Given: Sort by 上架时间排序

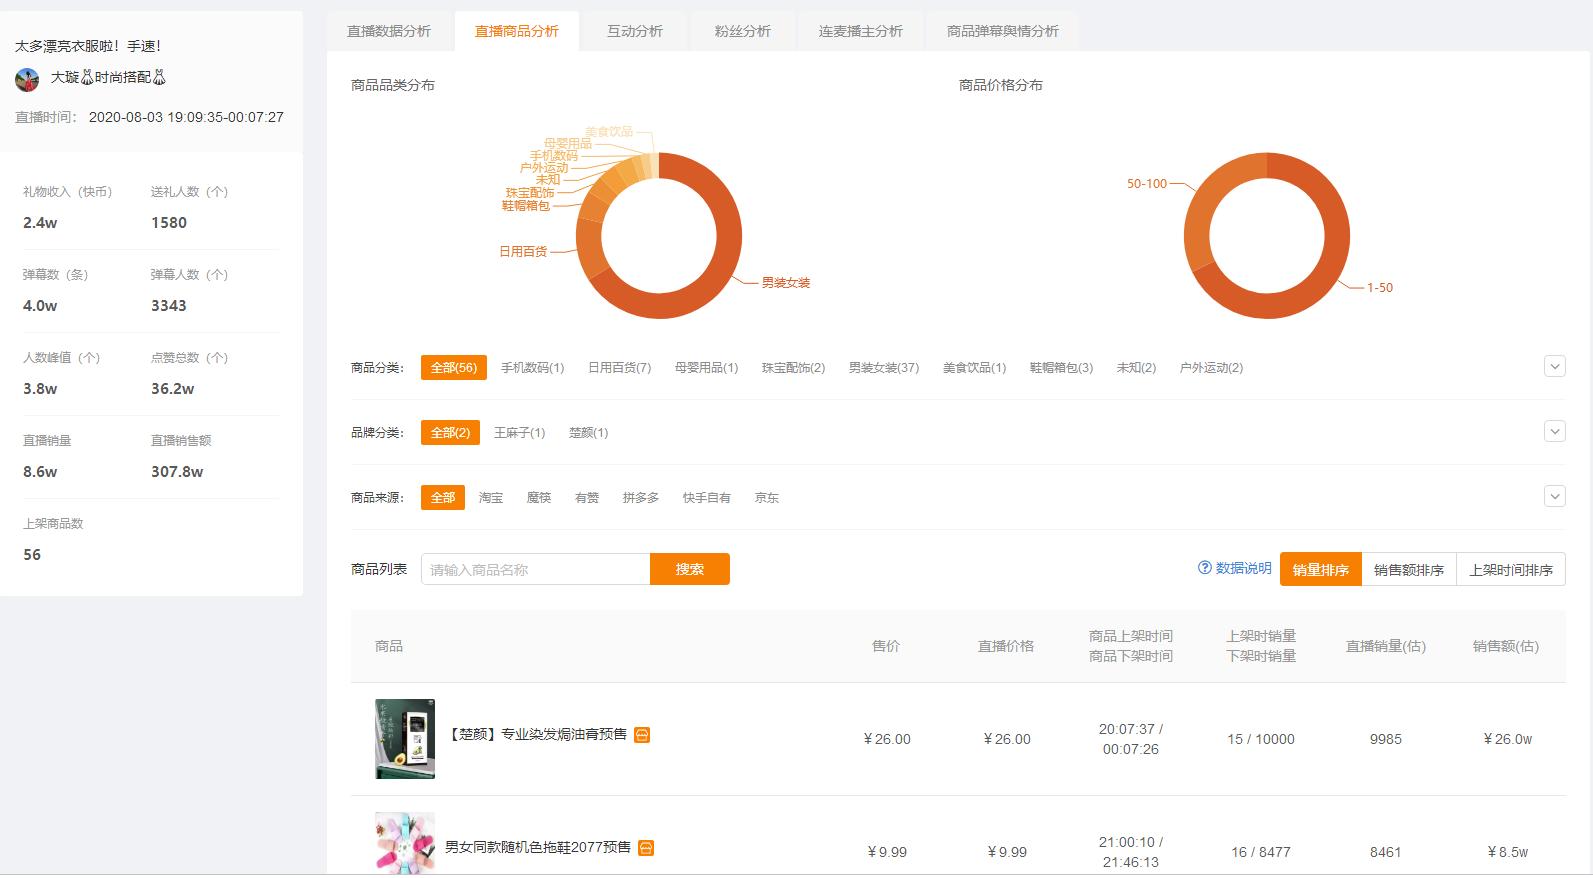Looking at the screenshot, I should (x=1510, y=570).
